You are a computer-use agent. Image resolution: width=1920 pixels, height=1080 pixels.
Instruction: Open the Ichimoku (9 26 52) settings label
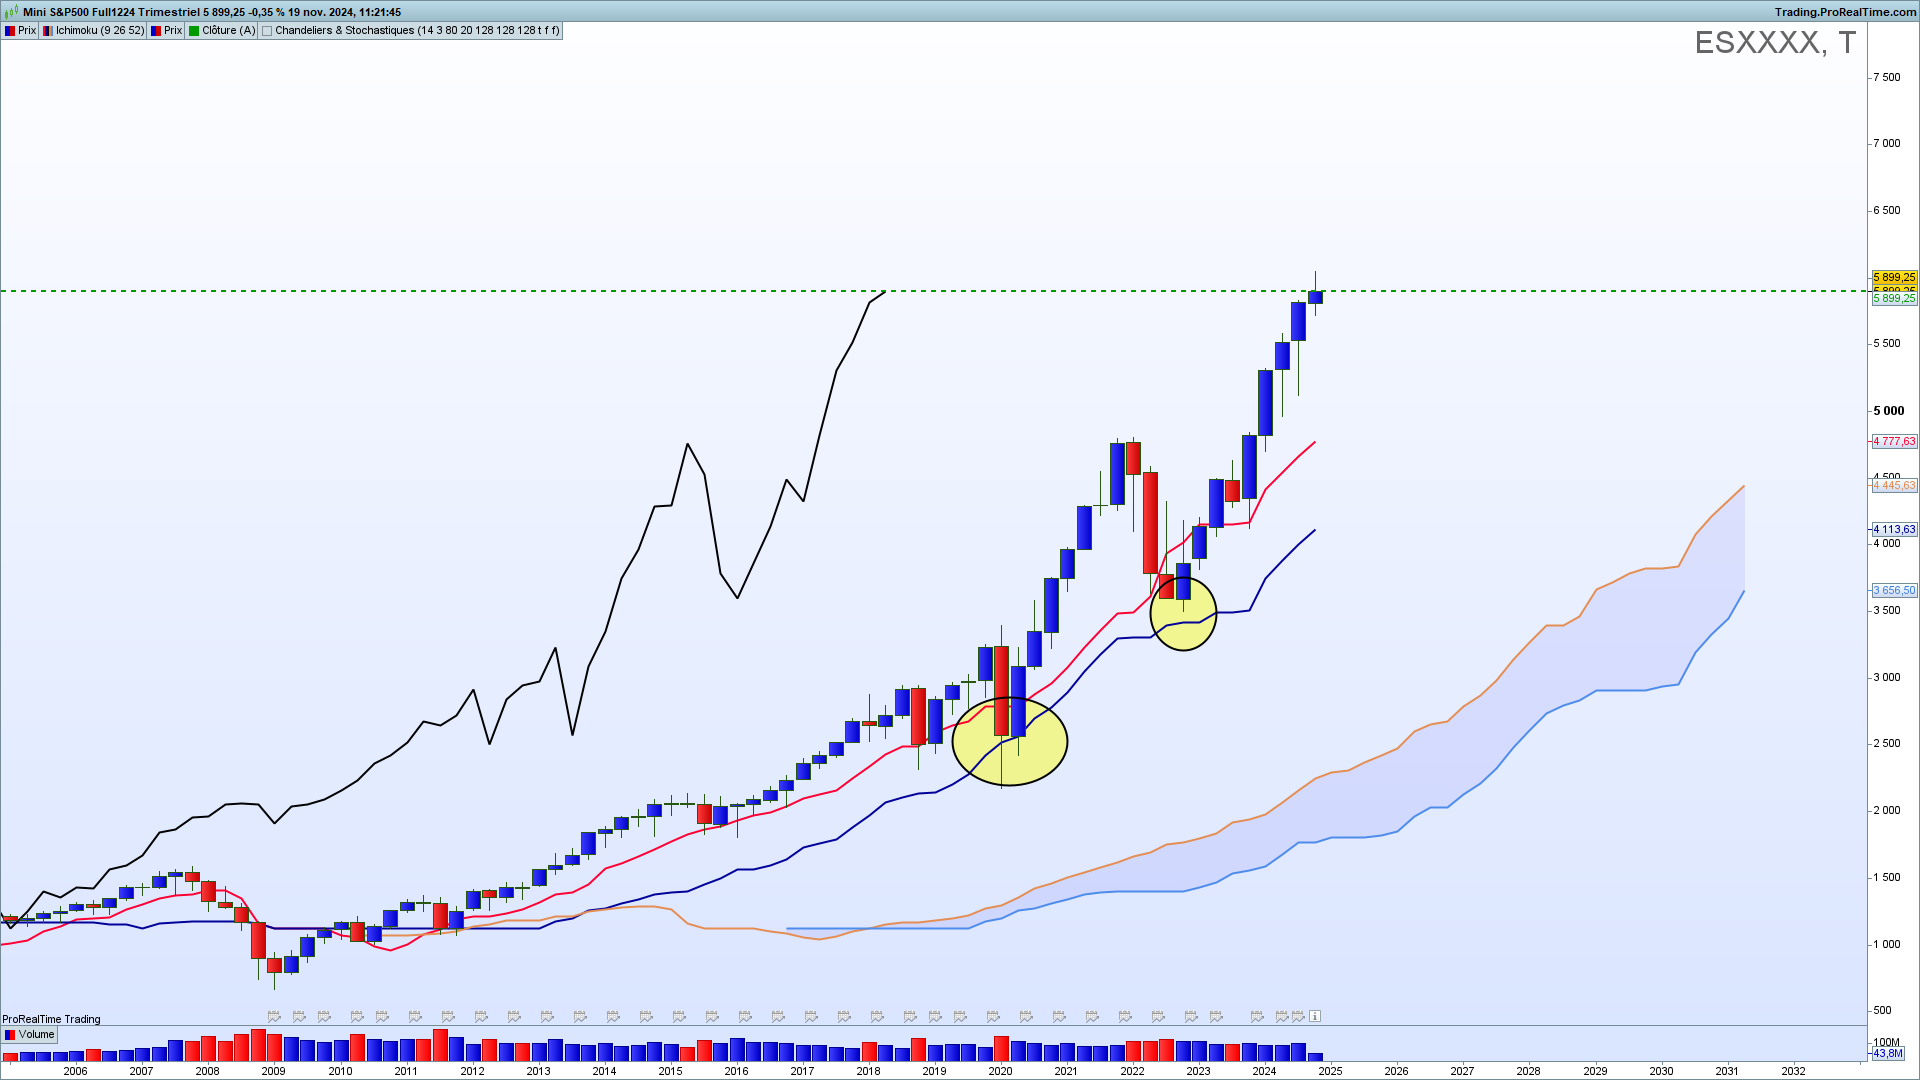coord(100,31)
